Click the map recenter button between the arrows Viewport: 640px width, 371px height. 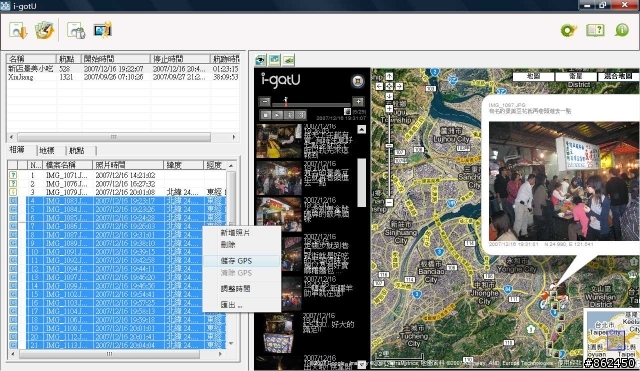pos(389,86)
